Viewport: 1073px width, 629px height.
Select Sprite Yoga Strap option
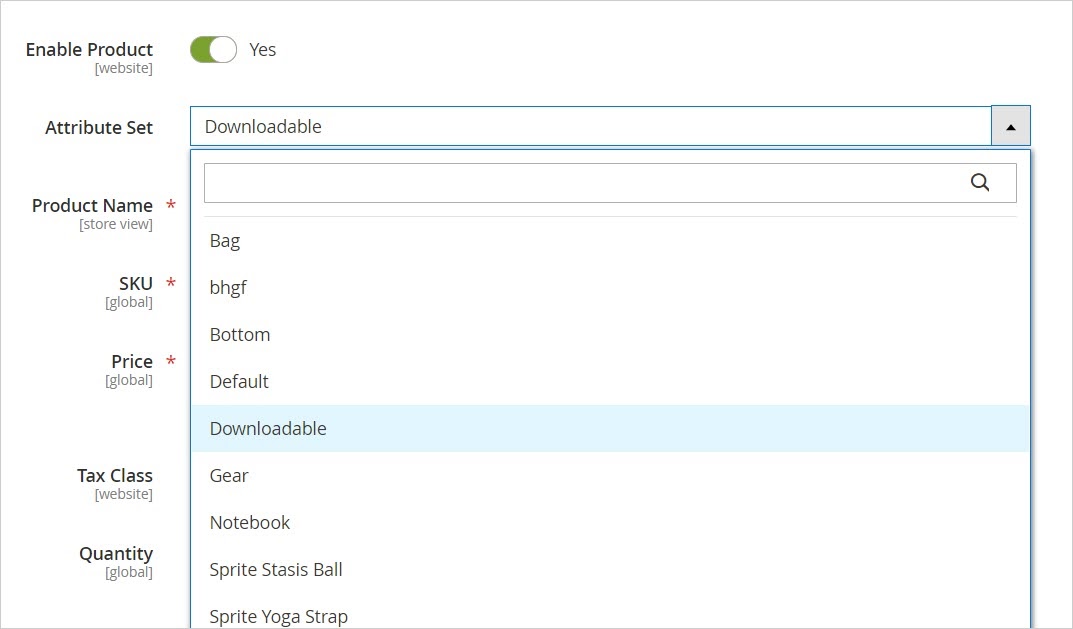[279, 616]
